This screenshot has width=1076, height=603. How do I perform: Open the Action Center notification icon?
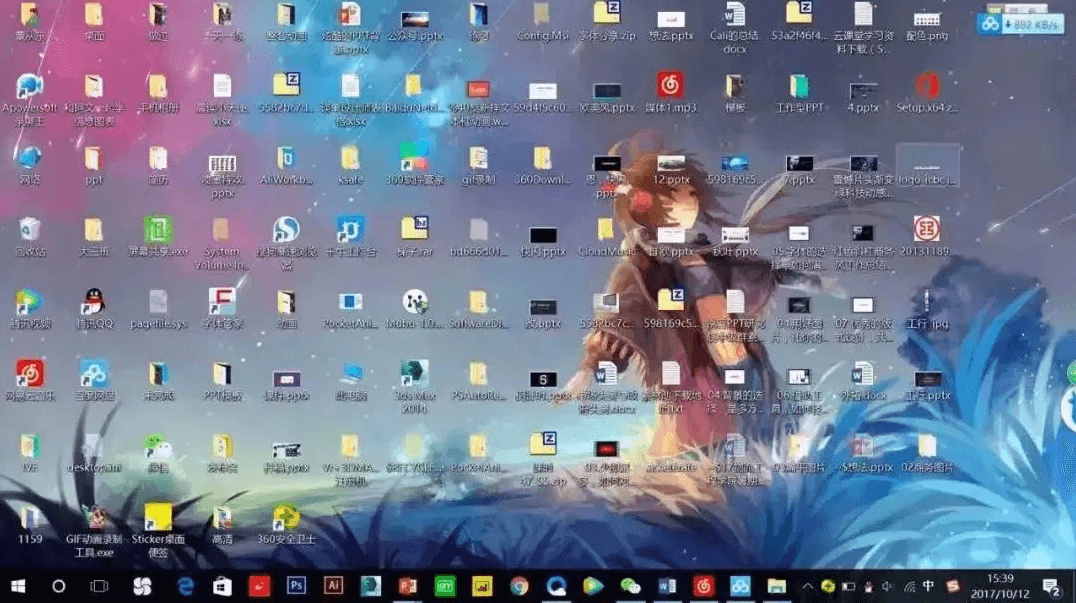pyautogui.click(x=1051, y=585)
